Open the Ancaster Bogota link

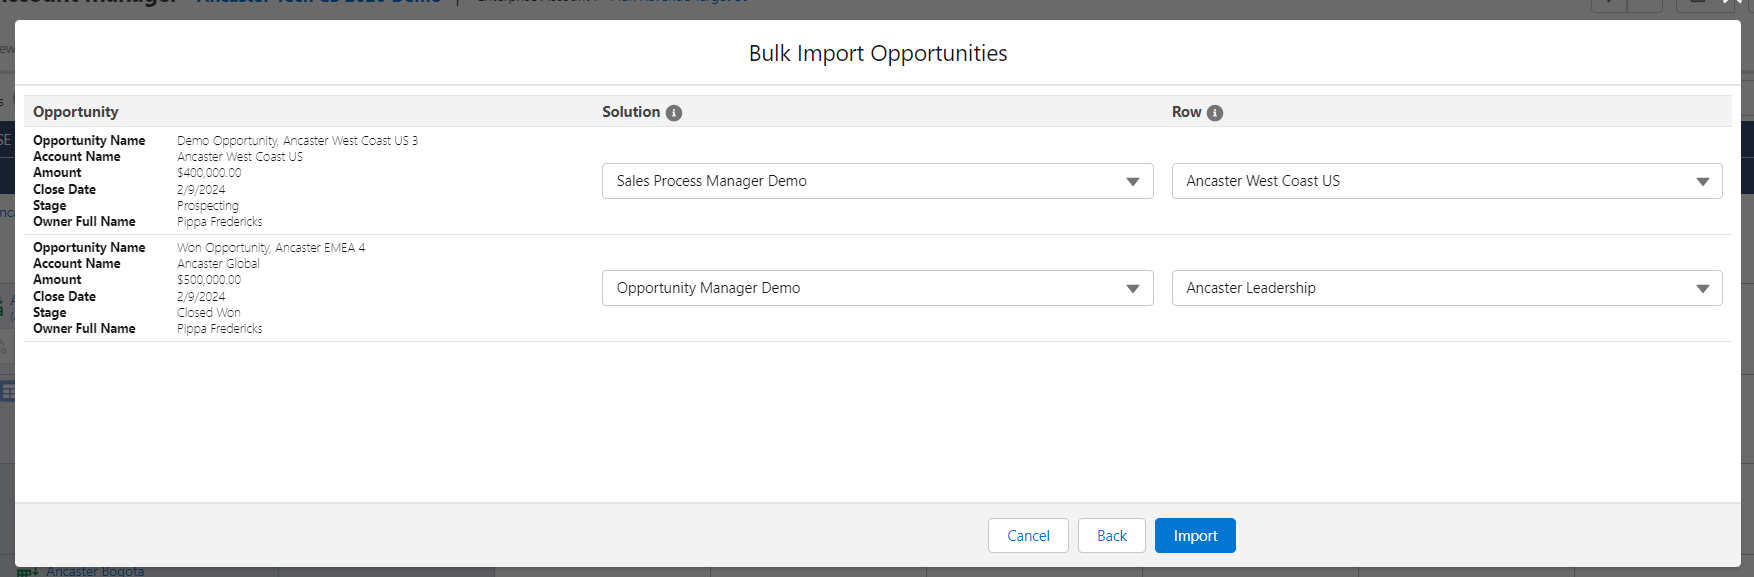tap(95, 571)
